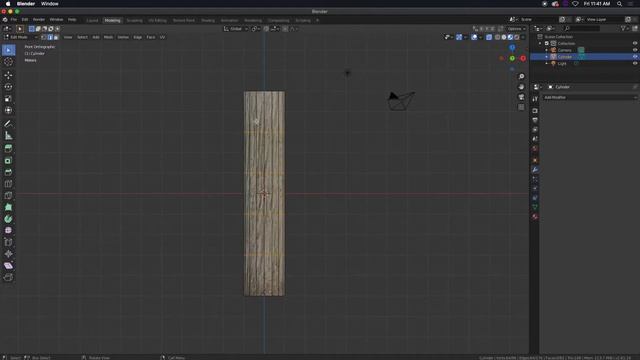Select the Spin tool
The image size is (640, 360).
click(9, 219)
